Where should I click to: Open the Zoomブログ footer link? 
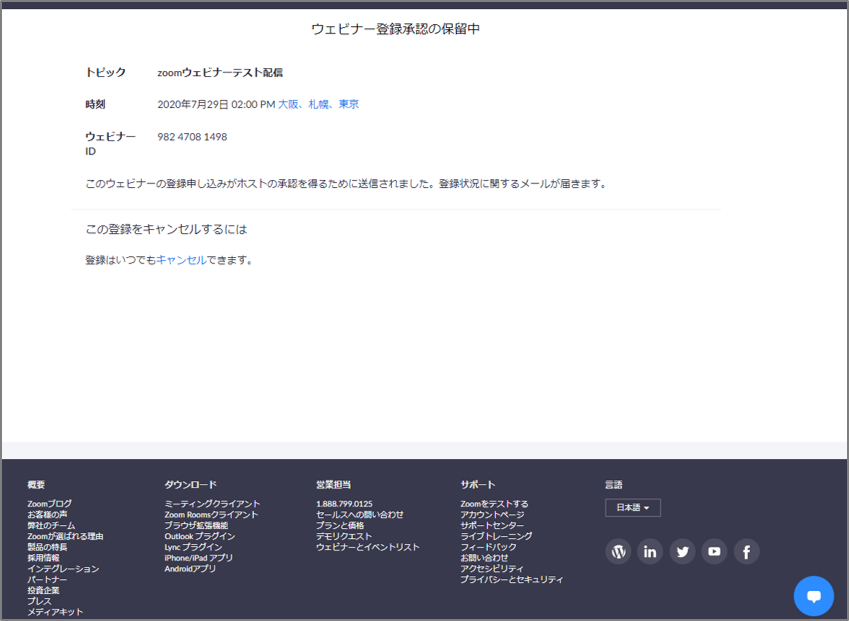click(49, 504)
